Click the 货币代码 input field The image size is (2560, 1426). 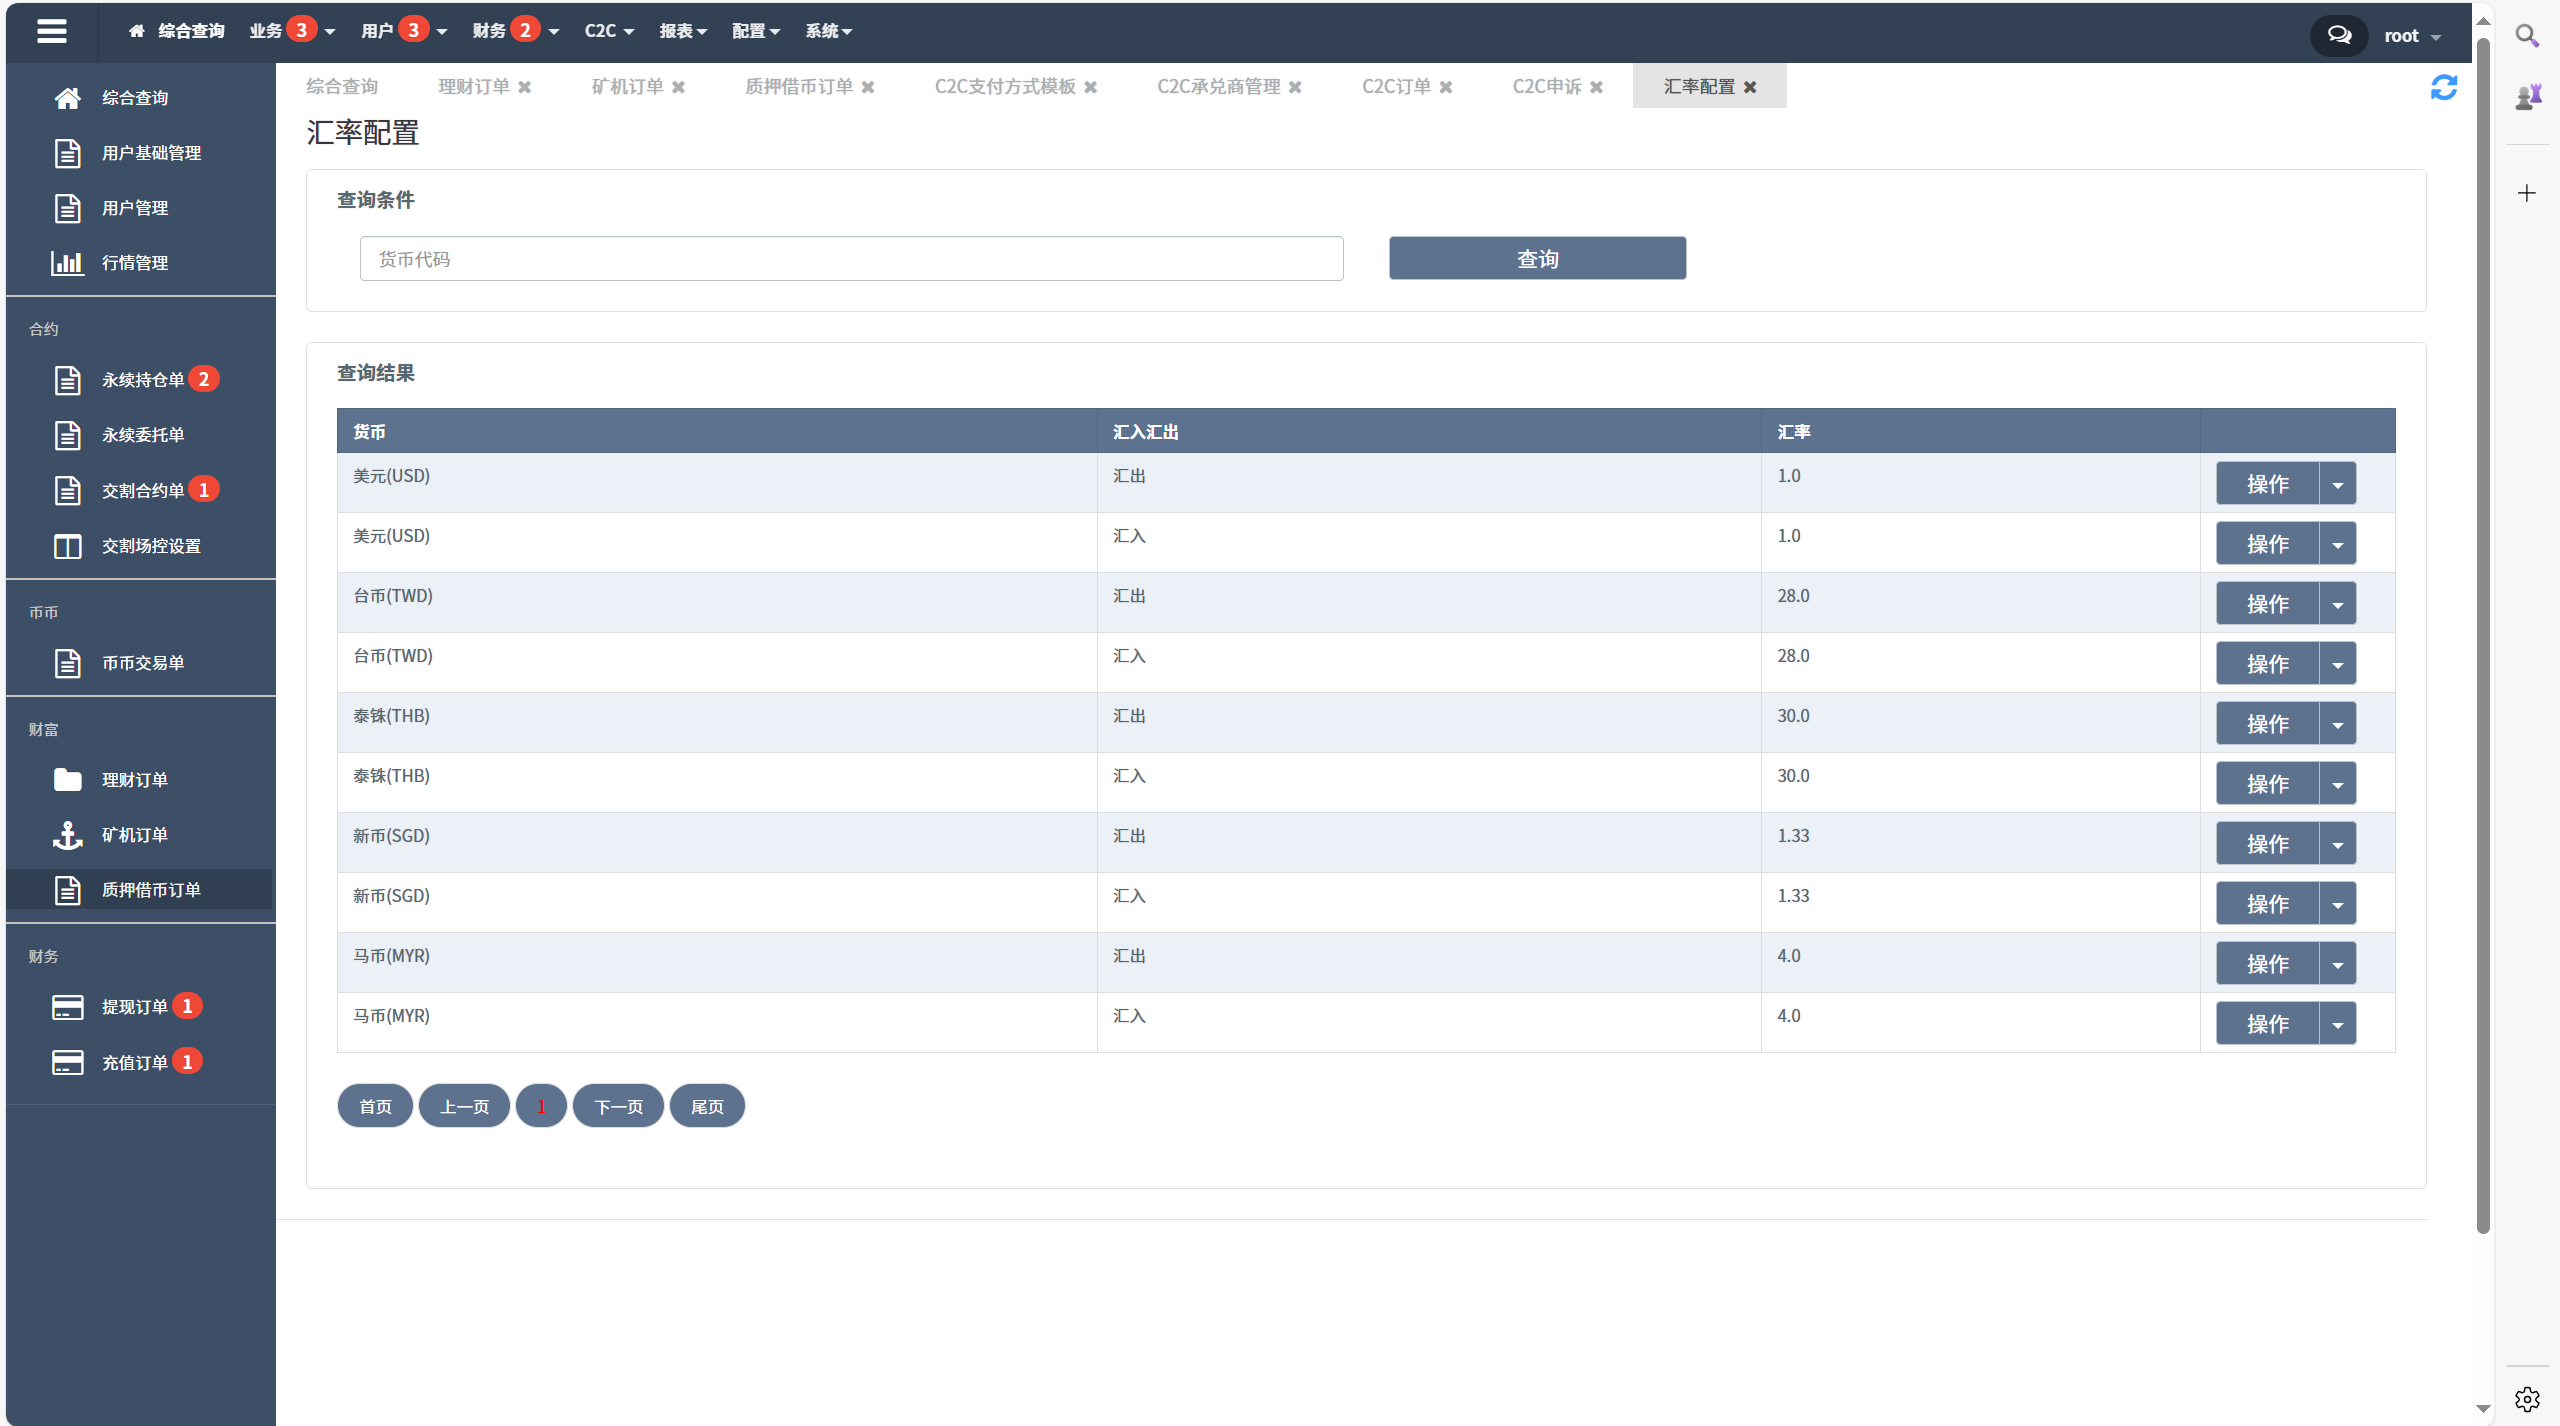(852, 258)
